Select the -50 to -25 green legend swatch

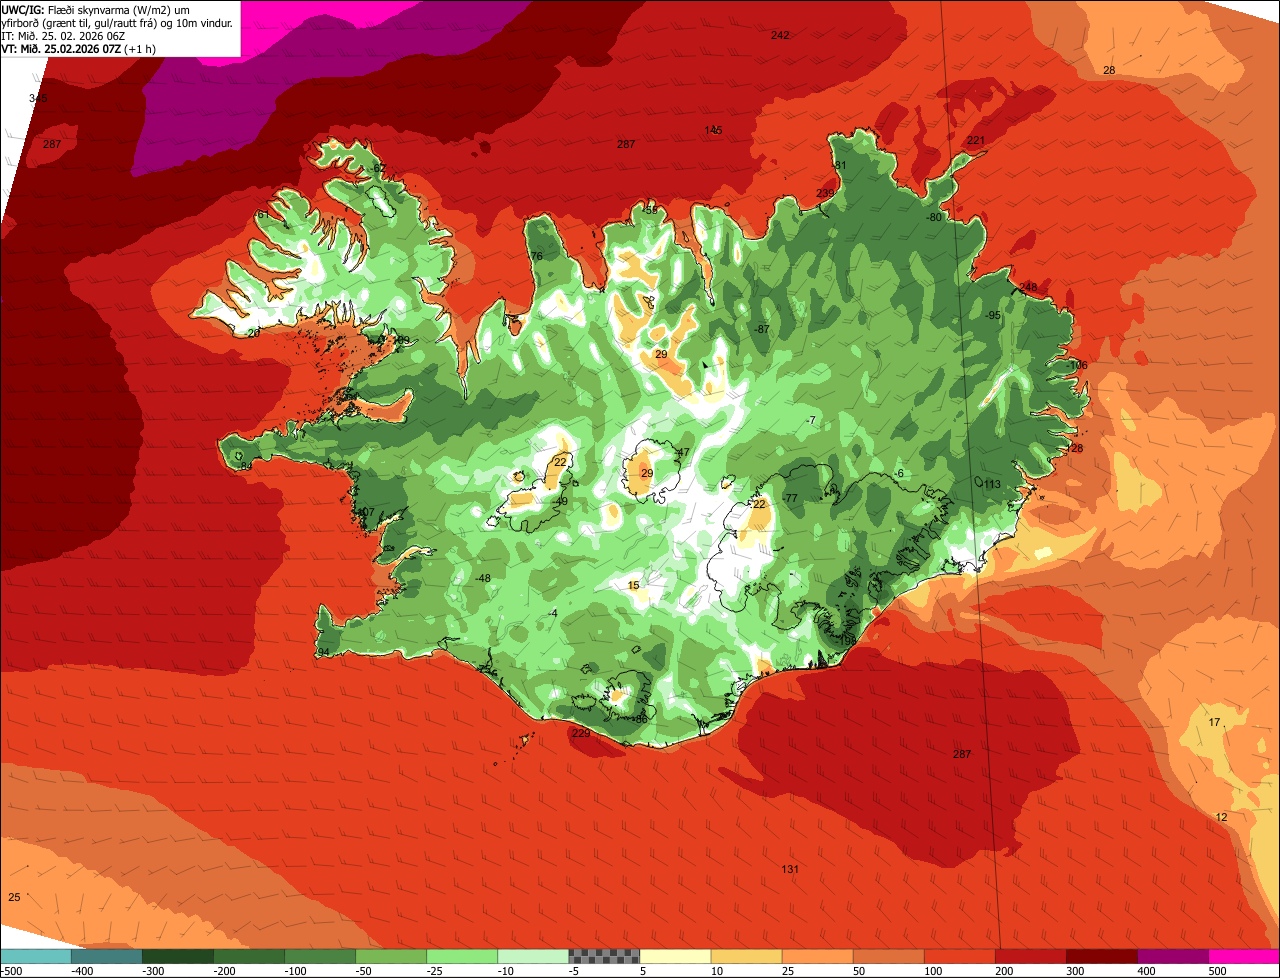(391, 955)
